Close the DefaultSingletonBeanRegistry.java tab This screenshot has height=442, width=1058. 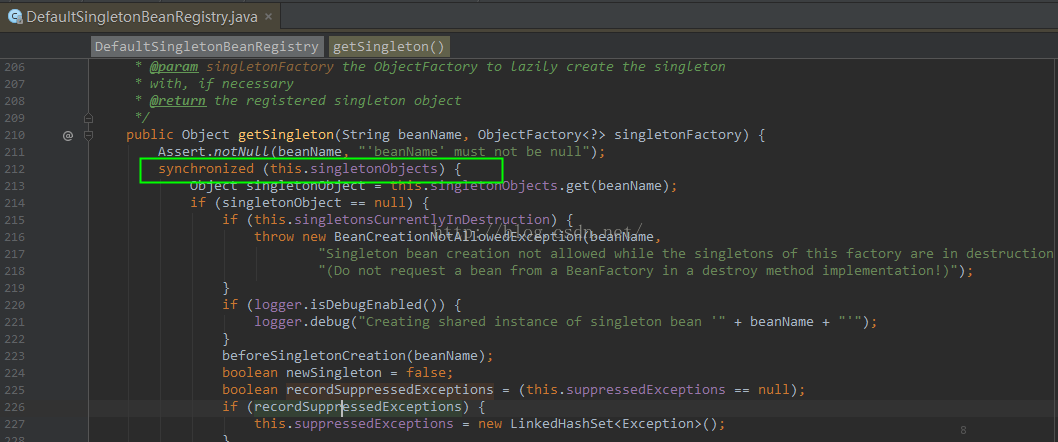(269, 17)
